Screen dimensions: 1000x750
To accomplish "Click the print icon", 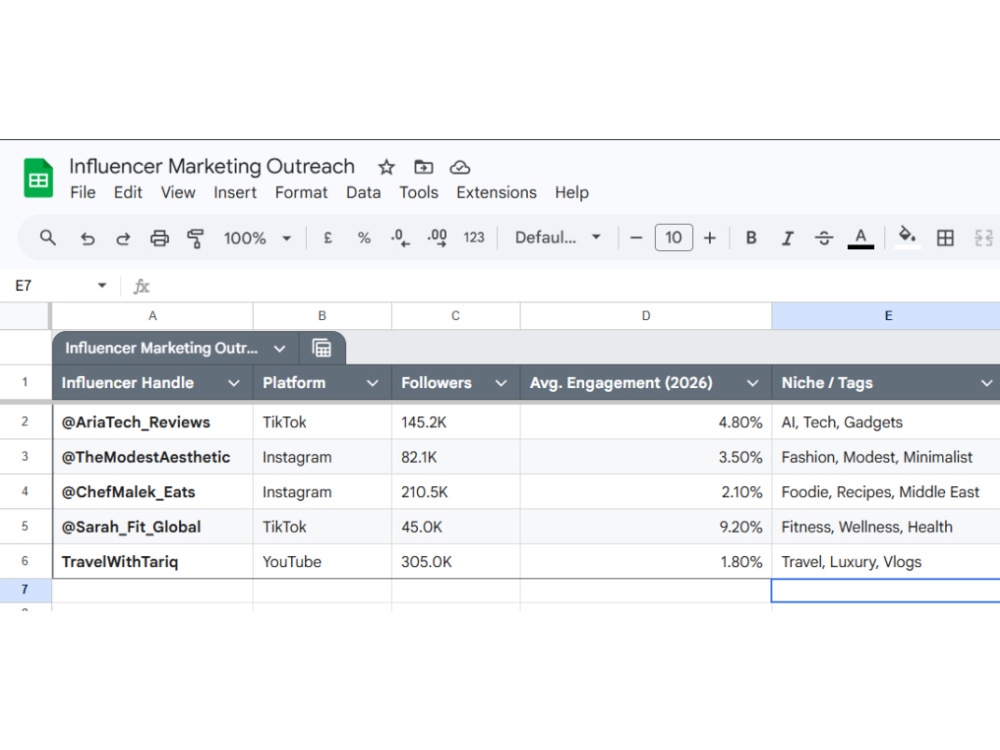I will pyautogui.click(x=159, y=239).
